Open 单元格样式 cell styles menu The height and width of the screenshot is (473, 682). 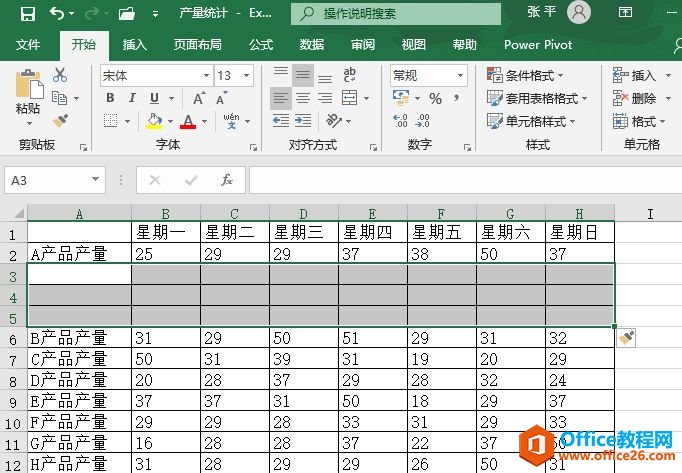tap(531, 121)
